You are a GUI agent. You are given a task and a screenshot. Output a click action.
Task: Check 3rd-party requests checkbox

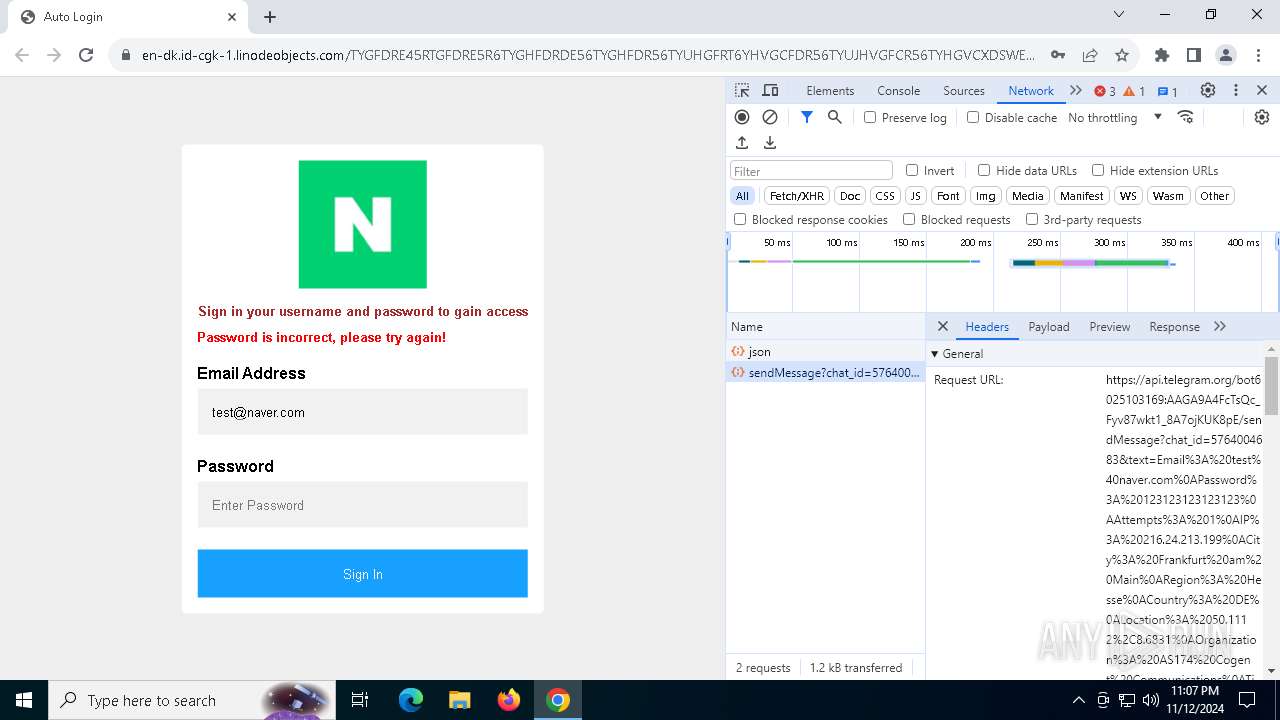[x=1032, y=219]
